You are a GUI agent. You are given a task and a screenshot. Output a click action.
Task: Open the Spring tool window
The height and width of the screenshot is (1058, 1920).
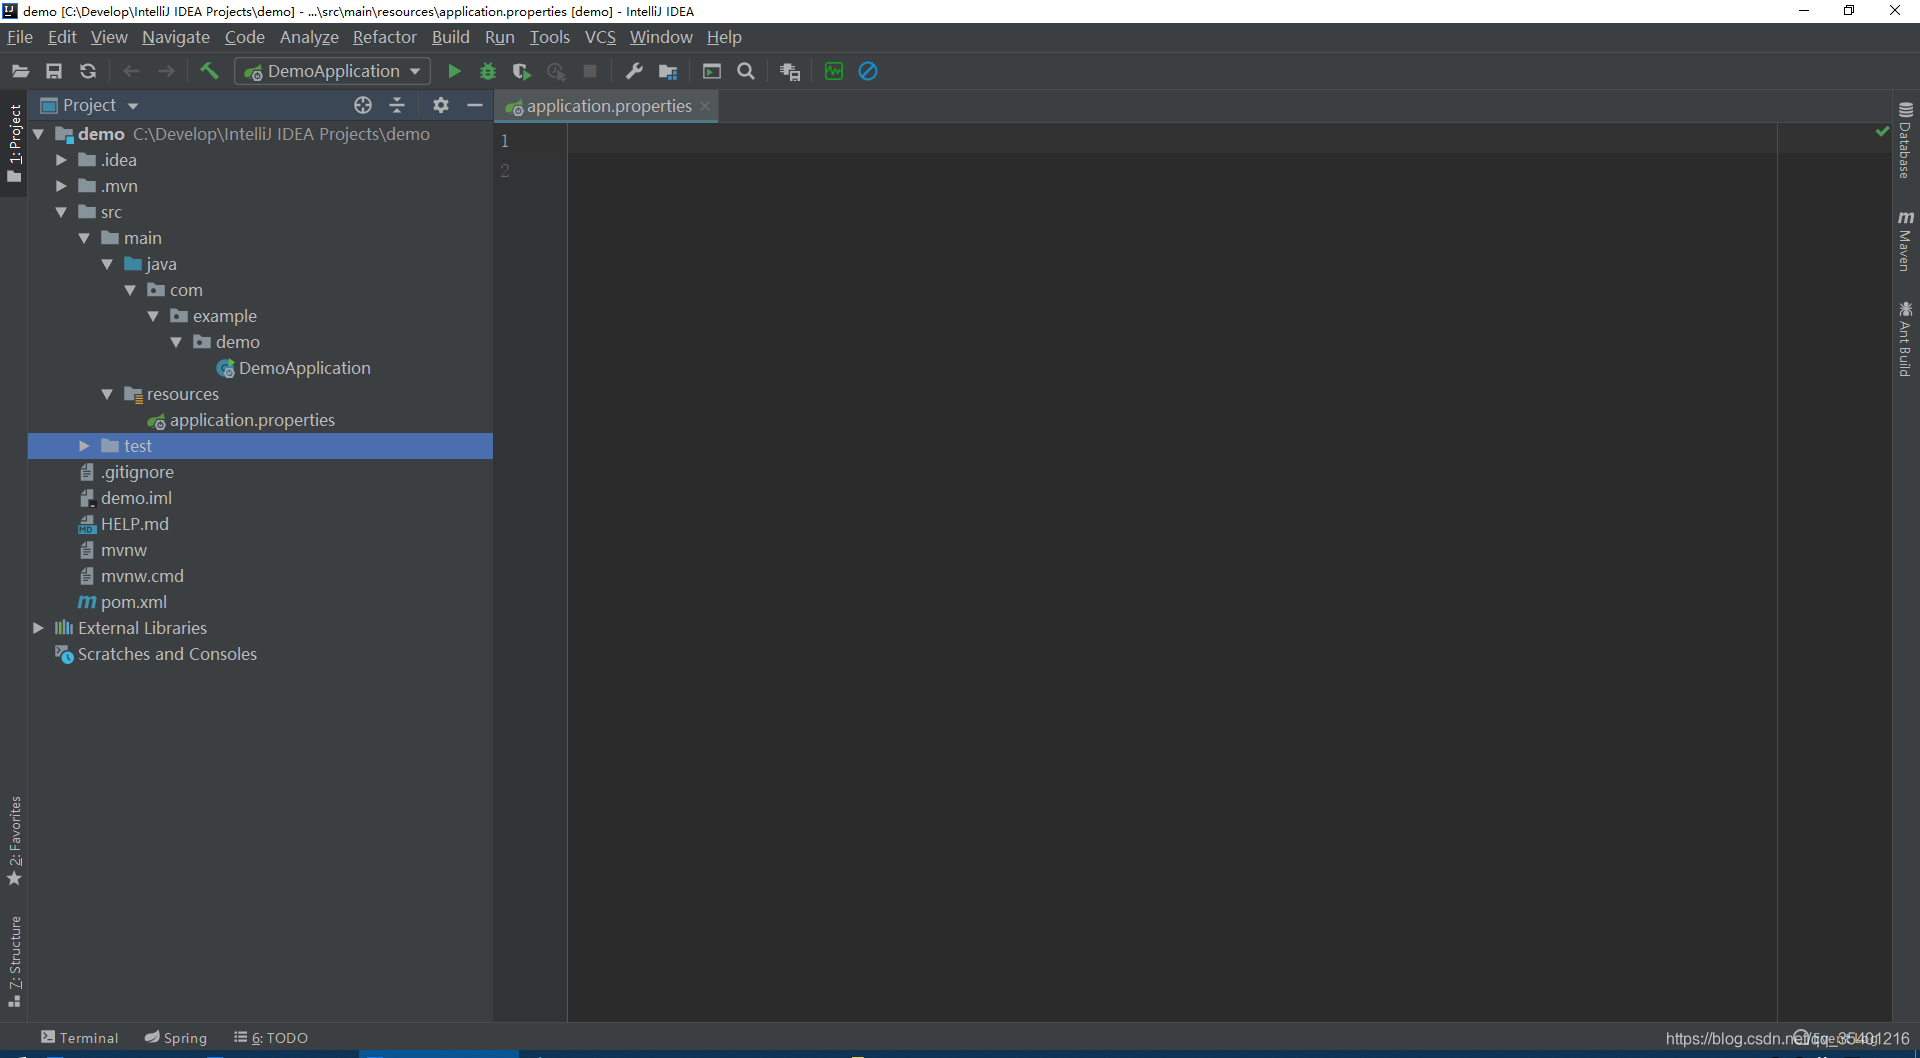click(x=176, y=1038)
